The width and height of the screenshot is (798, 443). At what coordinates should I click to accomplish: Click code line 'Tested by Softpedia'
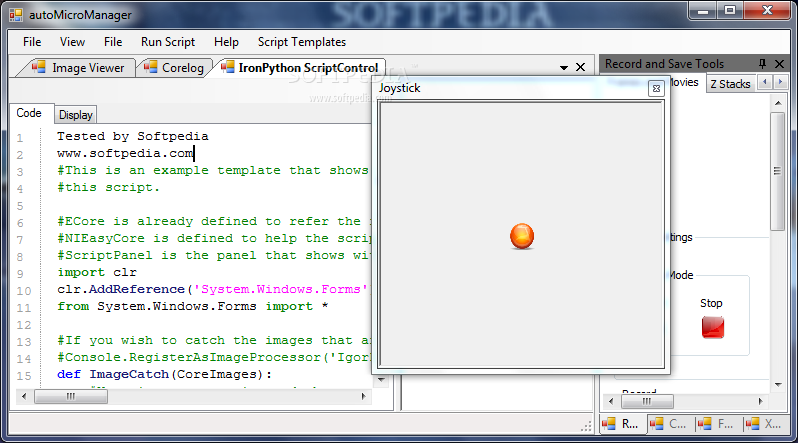tap(132, 136)
